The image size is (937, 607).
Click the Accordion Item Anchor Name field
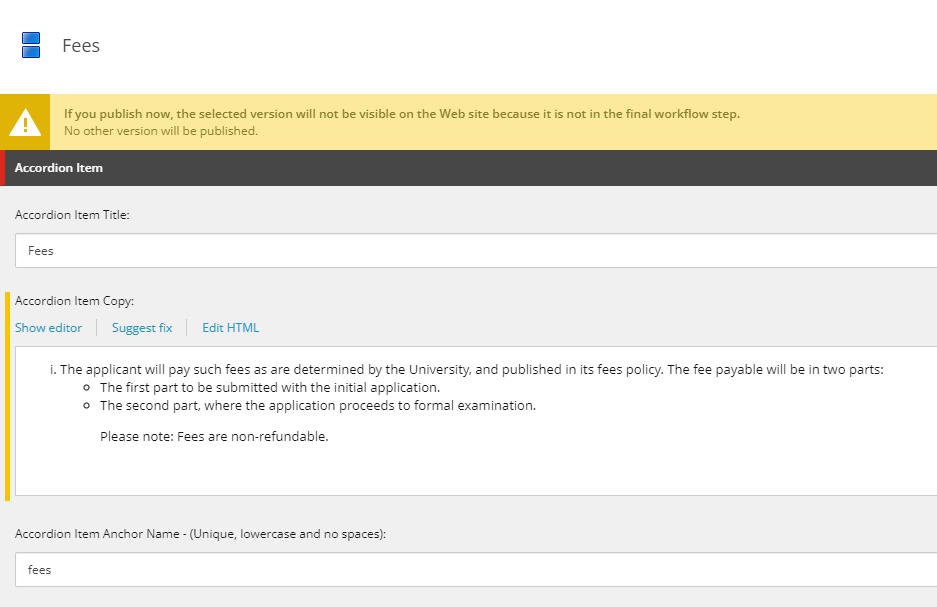(x=476, y=570)
